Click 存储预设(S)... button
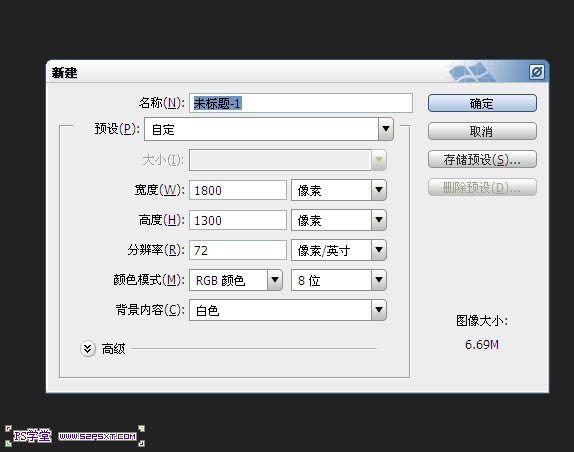574x452 pixels. tap(482, 159)
